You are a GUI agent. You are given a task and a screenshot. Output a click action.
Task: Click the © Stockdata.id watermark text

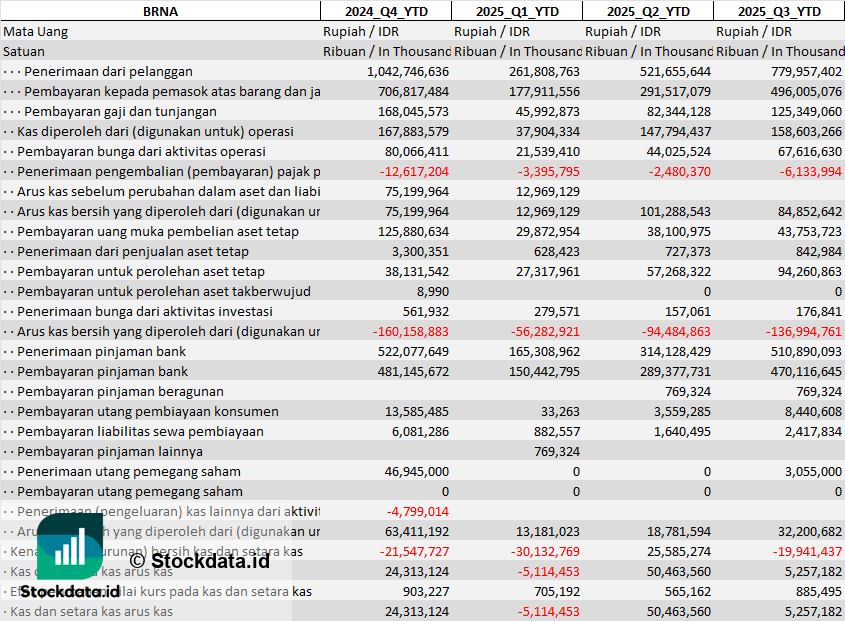(199, 559)
